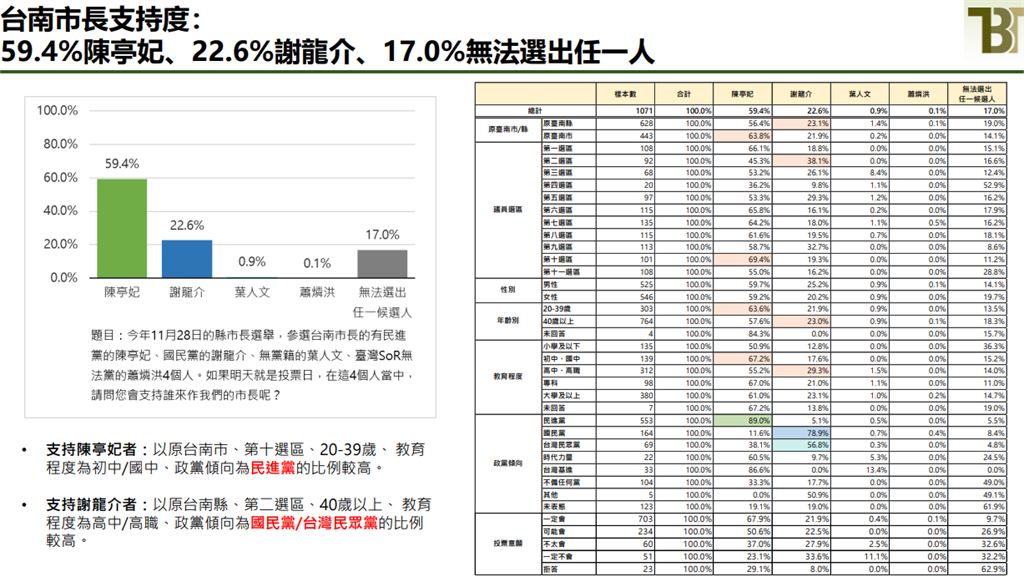Screen dimensions: 1024x577
Task: Click the '拒答' row label
Action: coord(551,569)
